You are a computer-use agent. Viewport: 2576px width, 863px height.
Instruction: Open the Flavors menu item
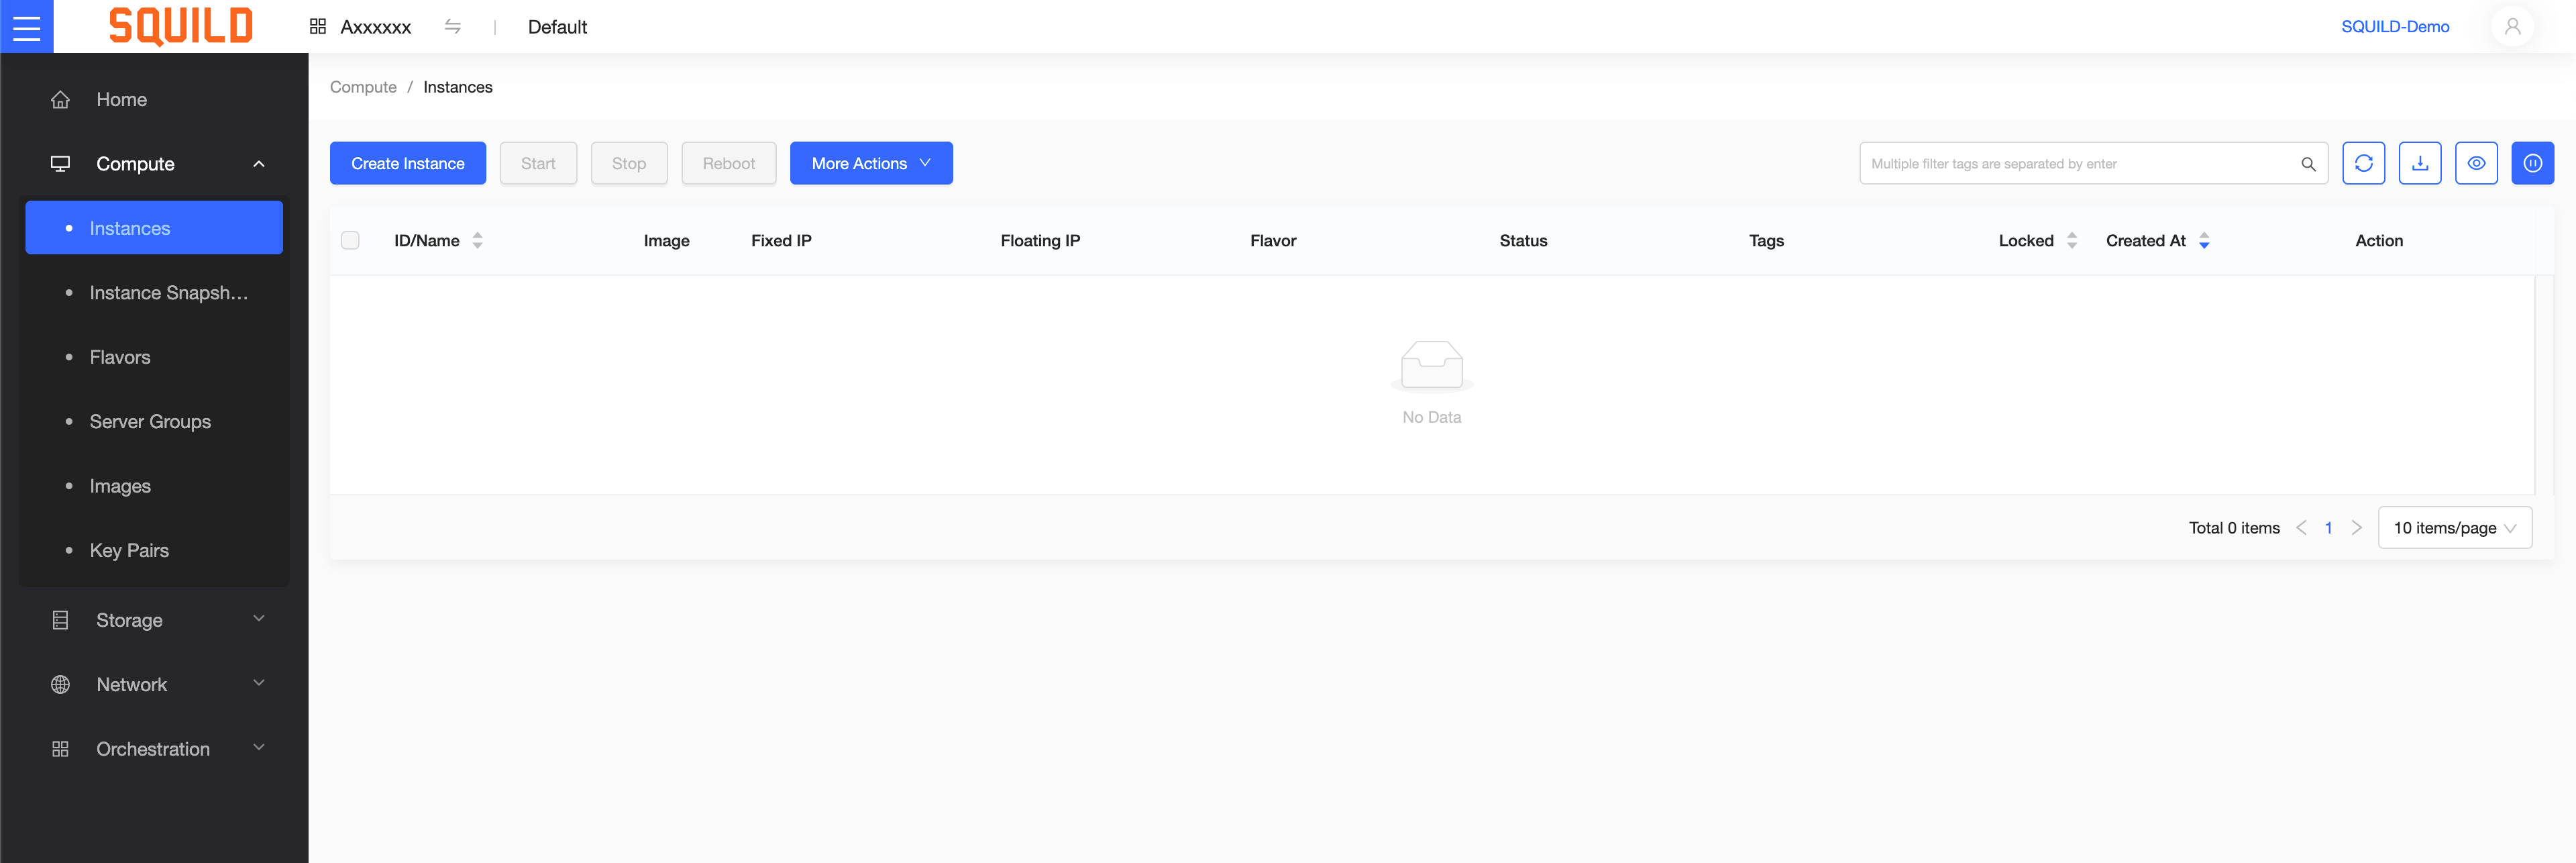pyautogui.click(x=120, y=357)
